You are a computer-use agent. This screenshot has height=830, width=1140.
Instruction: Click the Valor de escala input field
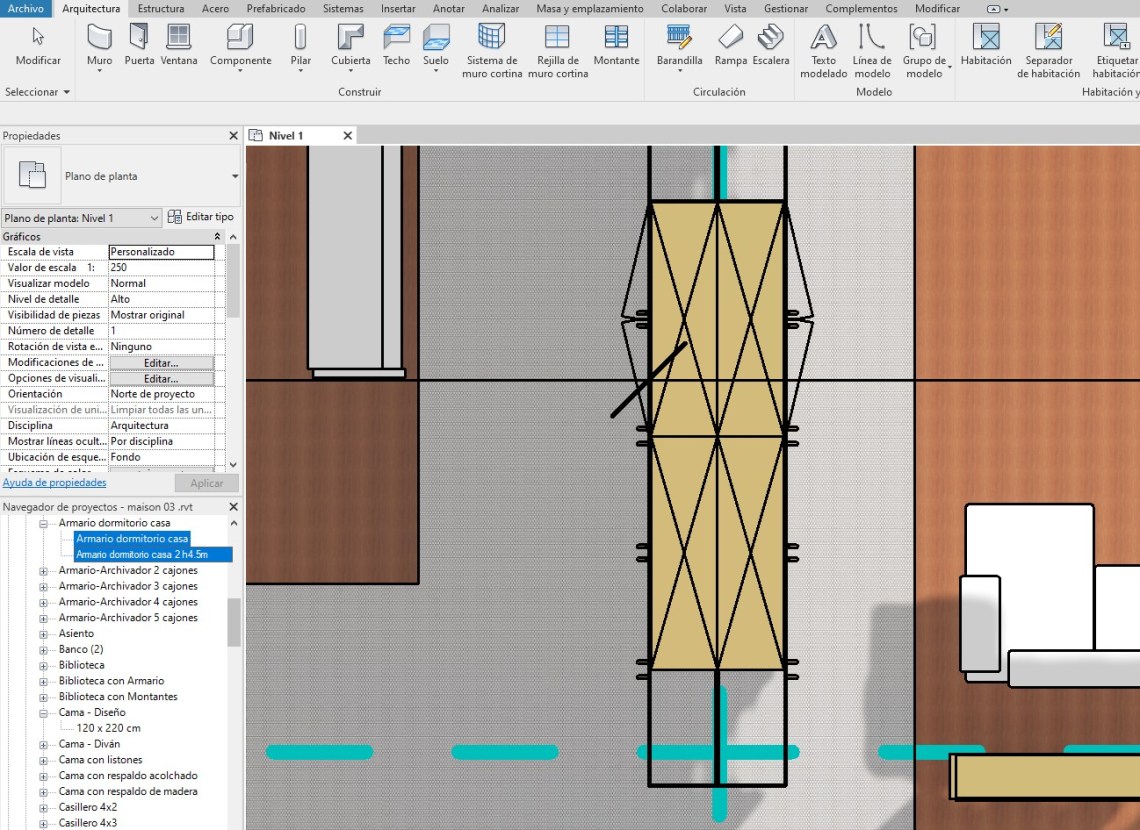pos(160,268)
